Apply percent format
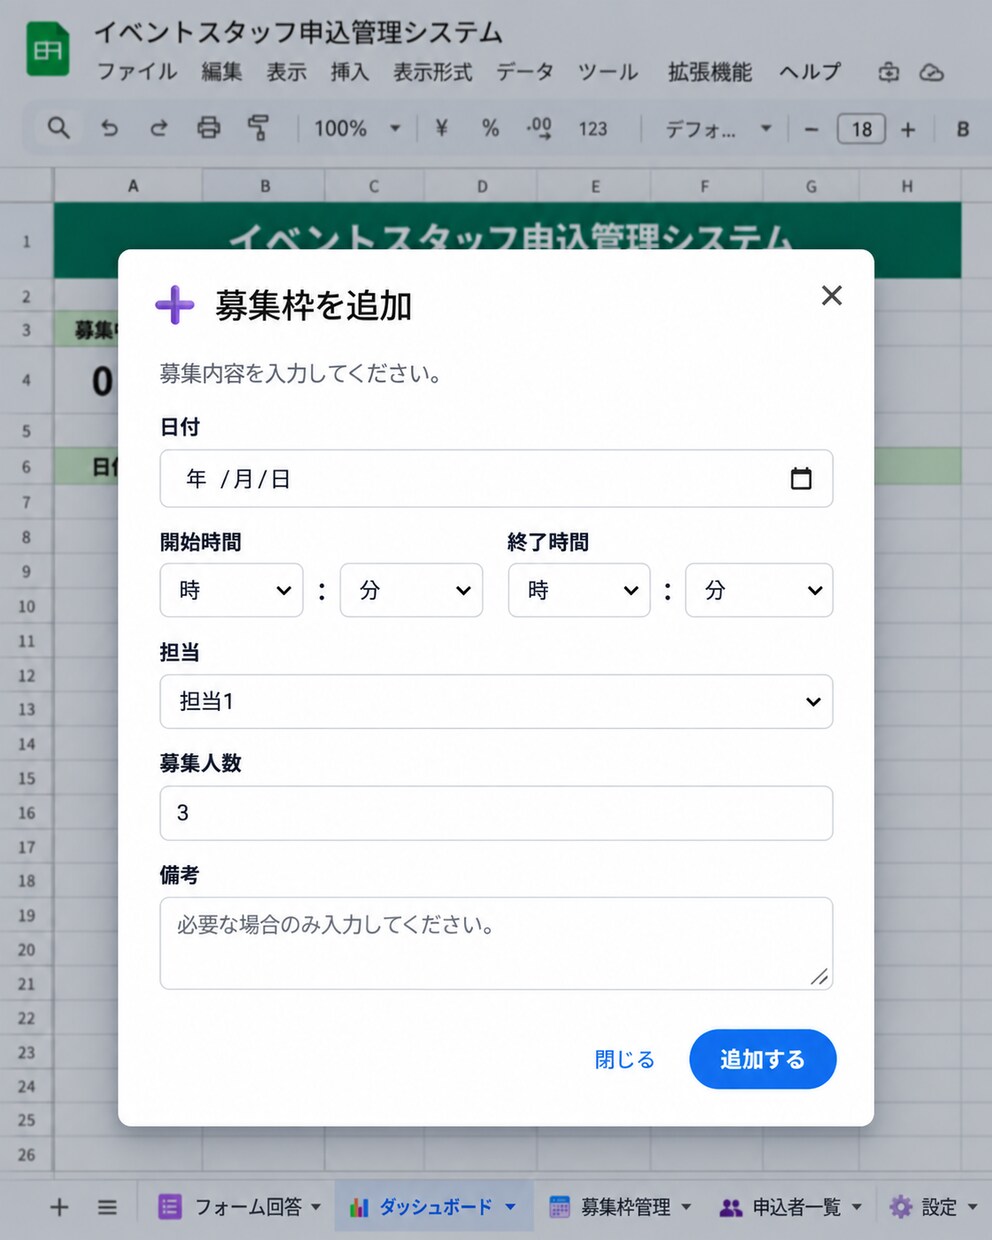The height and width of the screenshot is (1240, 992). click(x=490, y=128)
